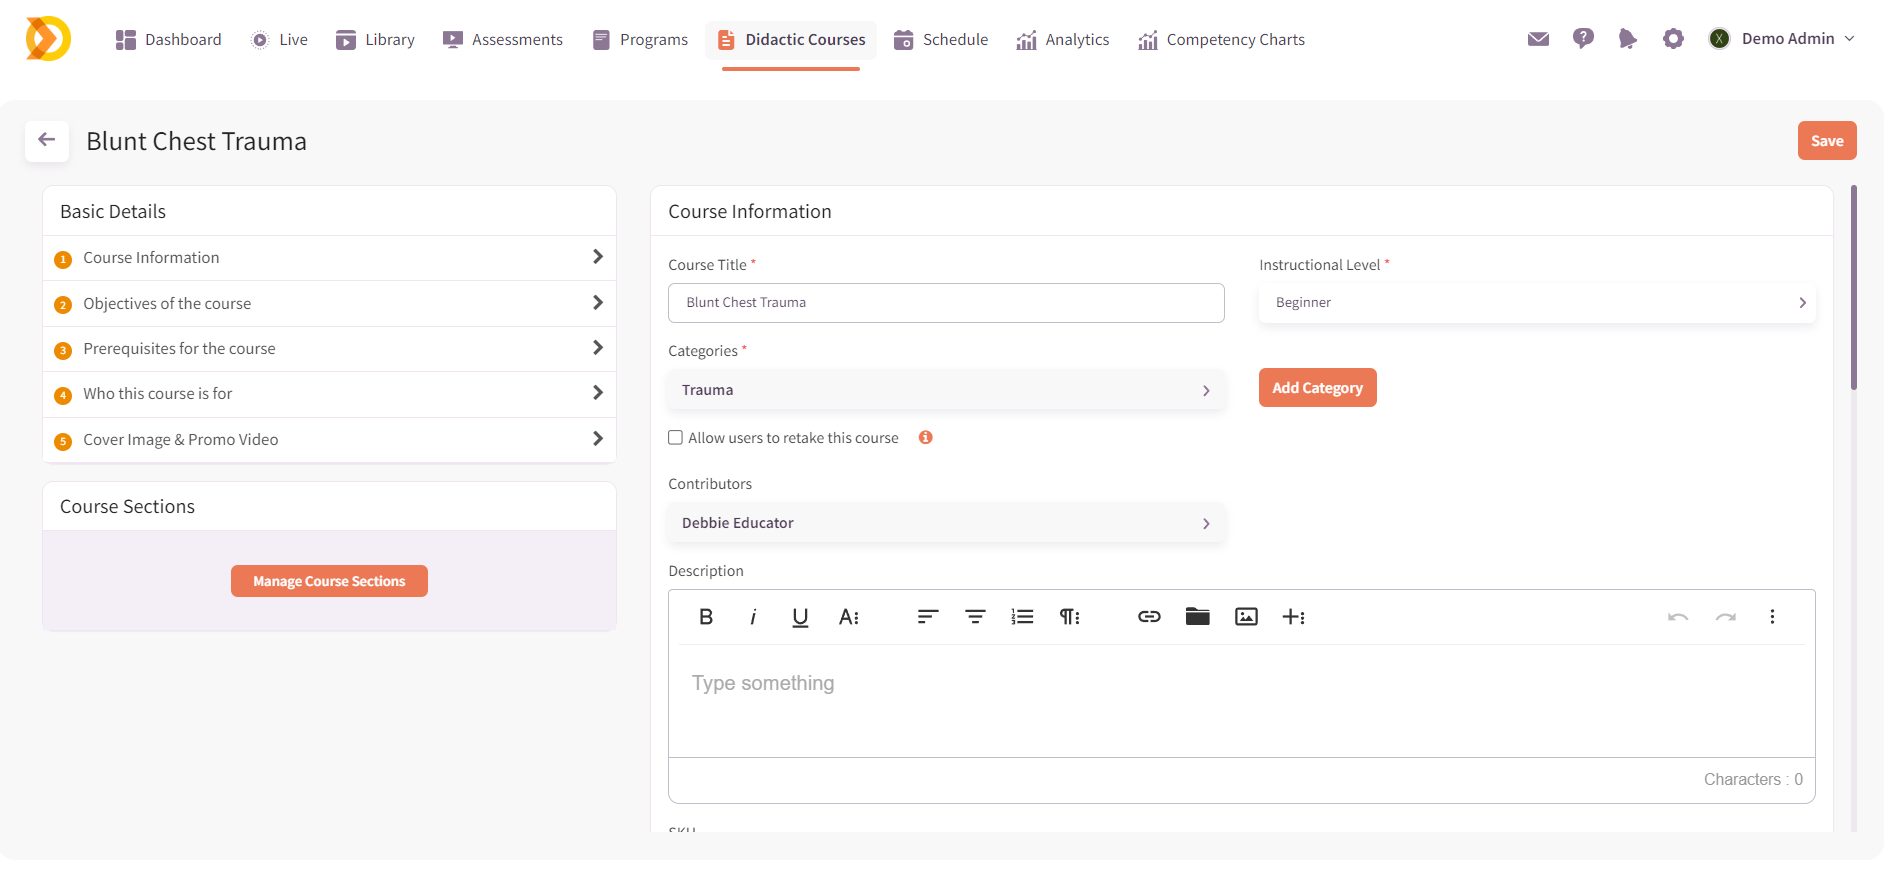Click the Course Title input field

(945, 303)
